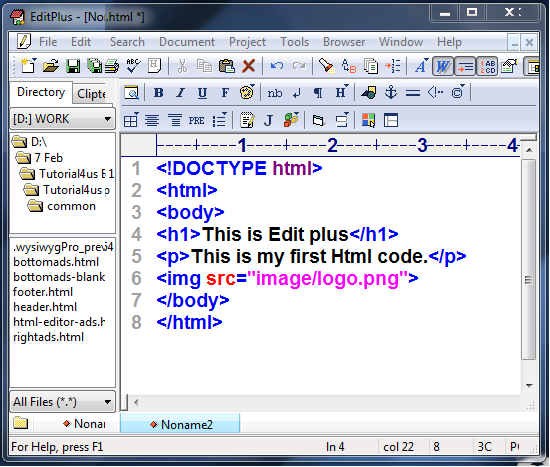Save the document with the floppy disk icon
The image size is (550, 467).
tap(73, 66)
